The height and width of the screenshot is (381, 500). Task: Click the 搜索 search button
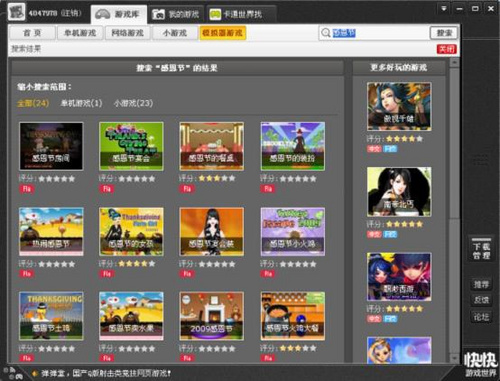click(x=444, y=33)
